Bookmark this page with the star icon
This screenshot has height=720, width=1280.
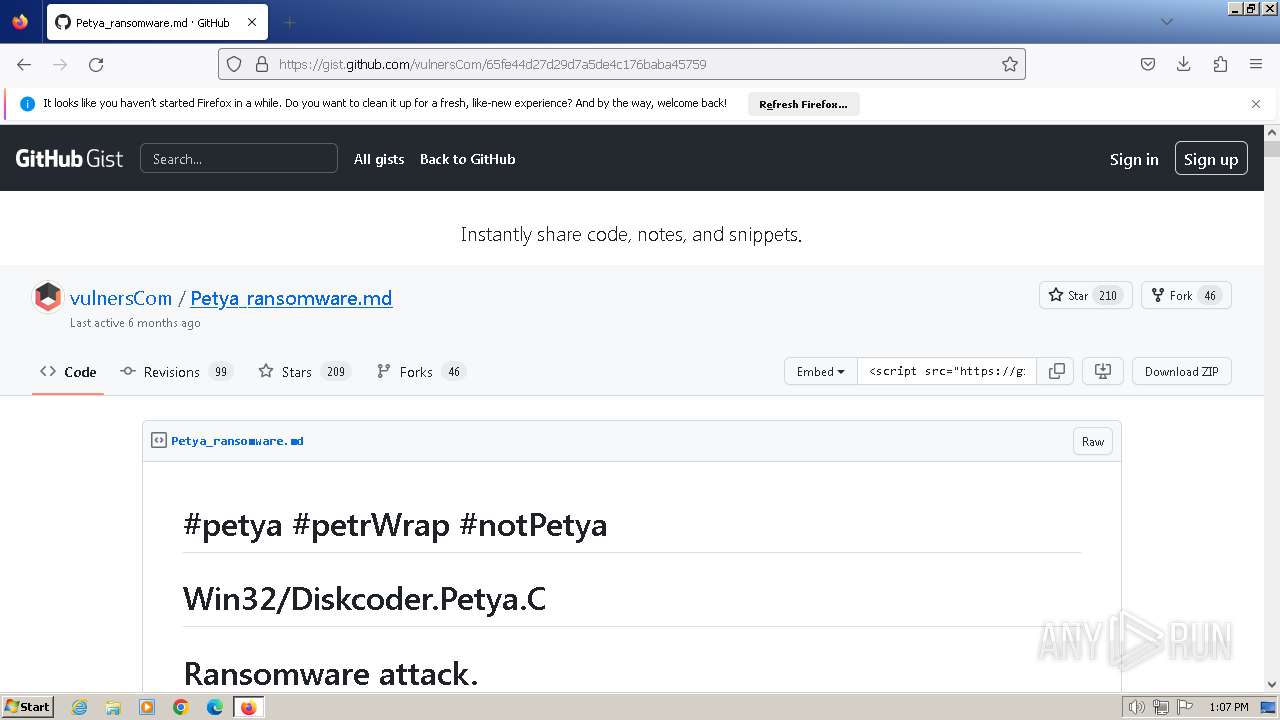[1010, 64]
